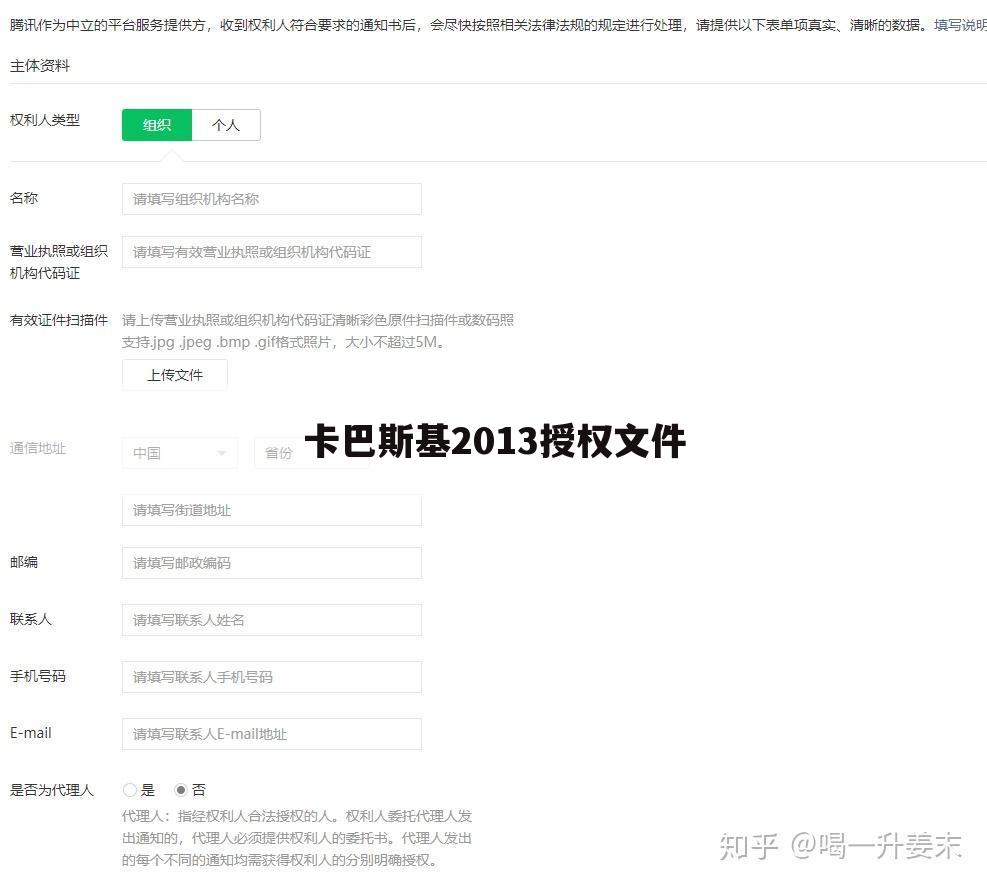Click the 主体资料 section heading
This screenshot has width=987, height=886.
(40, 65)
